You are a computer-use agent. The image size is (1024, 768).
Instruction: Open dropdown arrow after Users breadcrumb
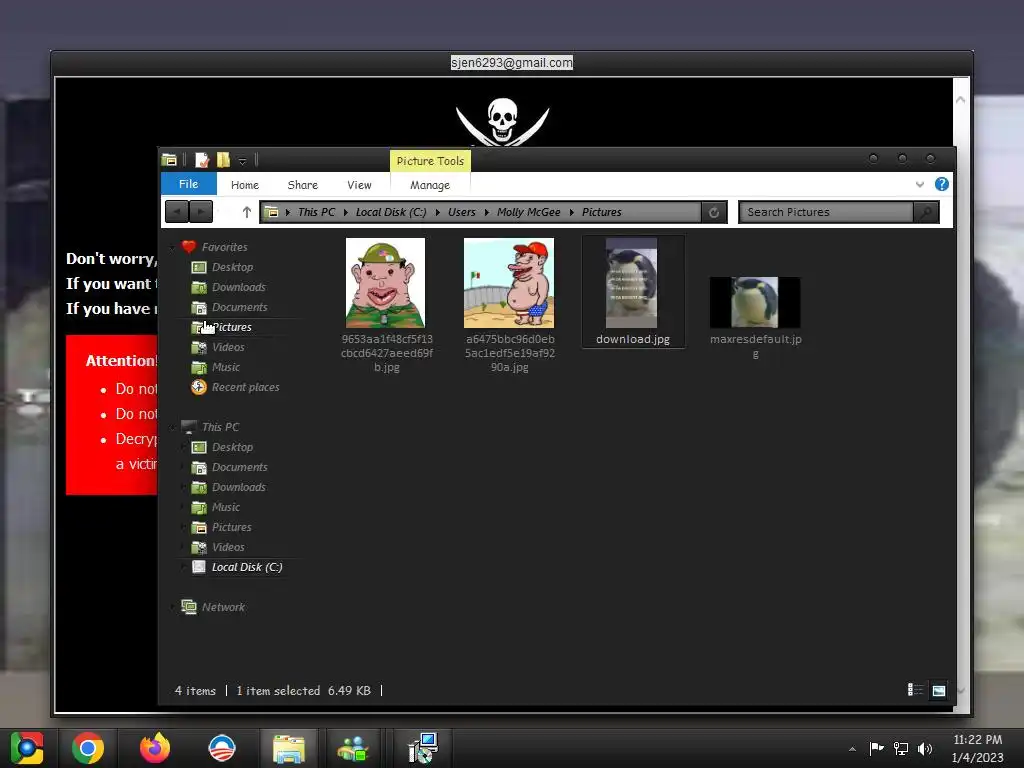coord(486,212)
